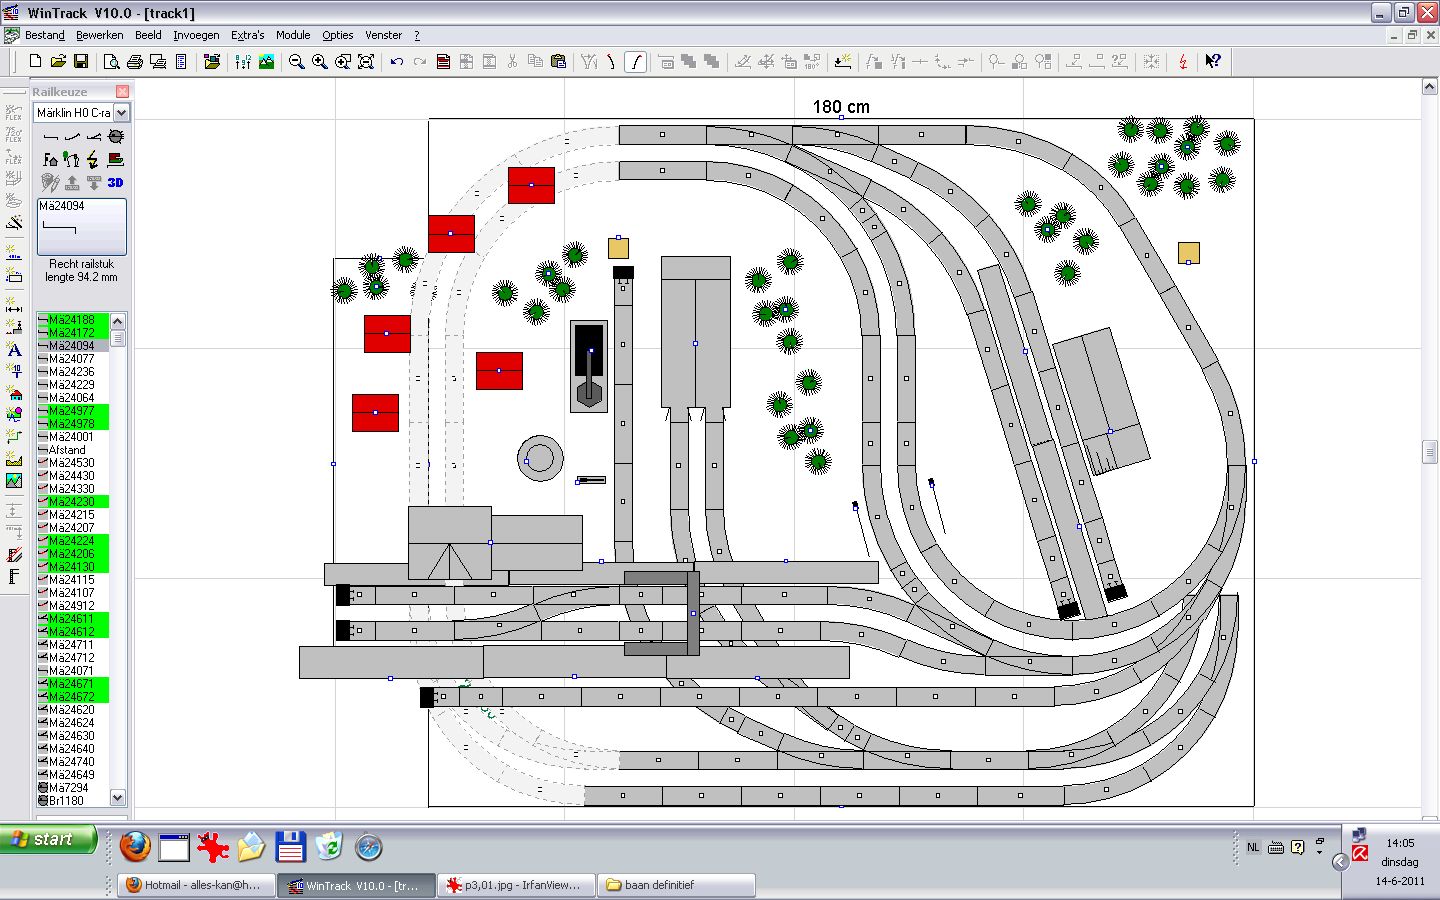Click the zoom in magnifier icon
This screenshot has width=1440, height=900.
[319, 62]
